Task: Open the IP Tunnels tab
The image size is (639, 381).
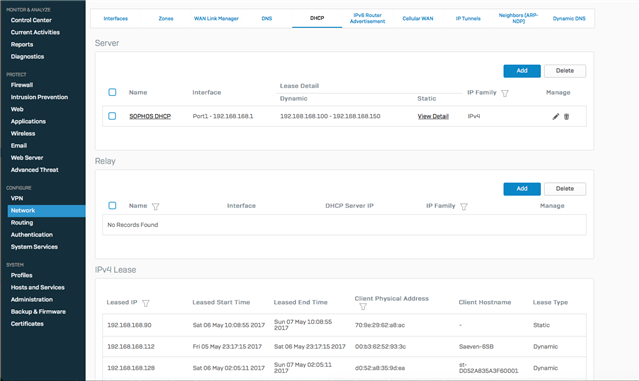Action: click(468, 18)
